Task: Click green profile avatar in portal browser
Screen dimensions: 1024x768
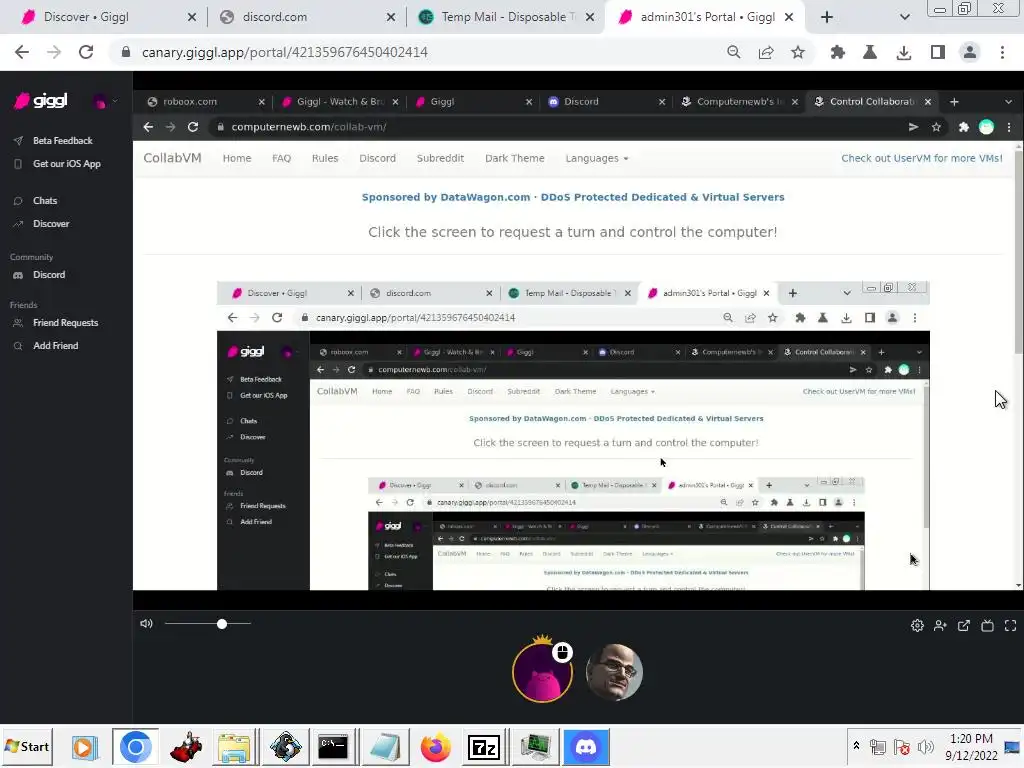Action: [986, 127]
